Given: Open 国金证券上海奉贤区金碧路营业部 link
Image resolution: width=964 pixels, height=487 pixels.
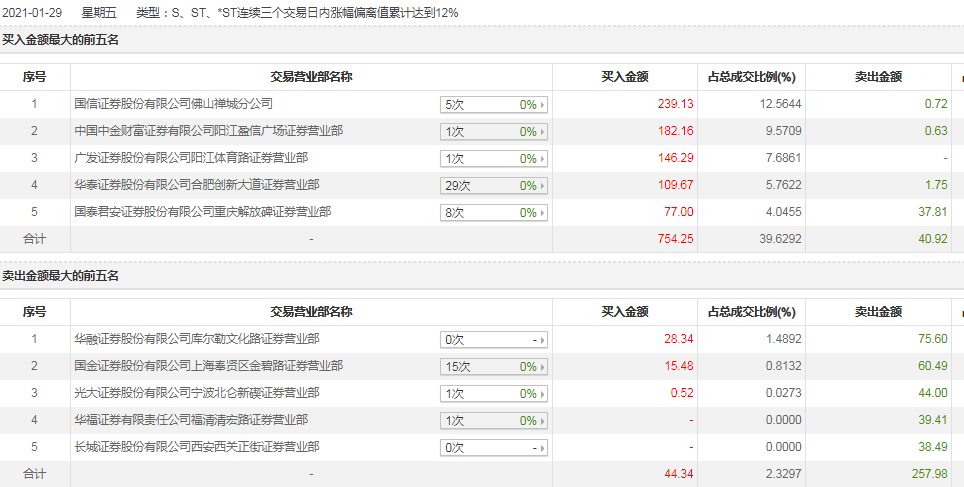Looking at the screenshot, I should (208, 366).
